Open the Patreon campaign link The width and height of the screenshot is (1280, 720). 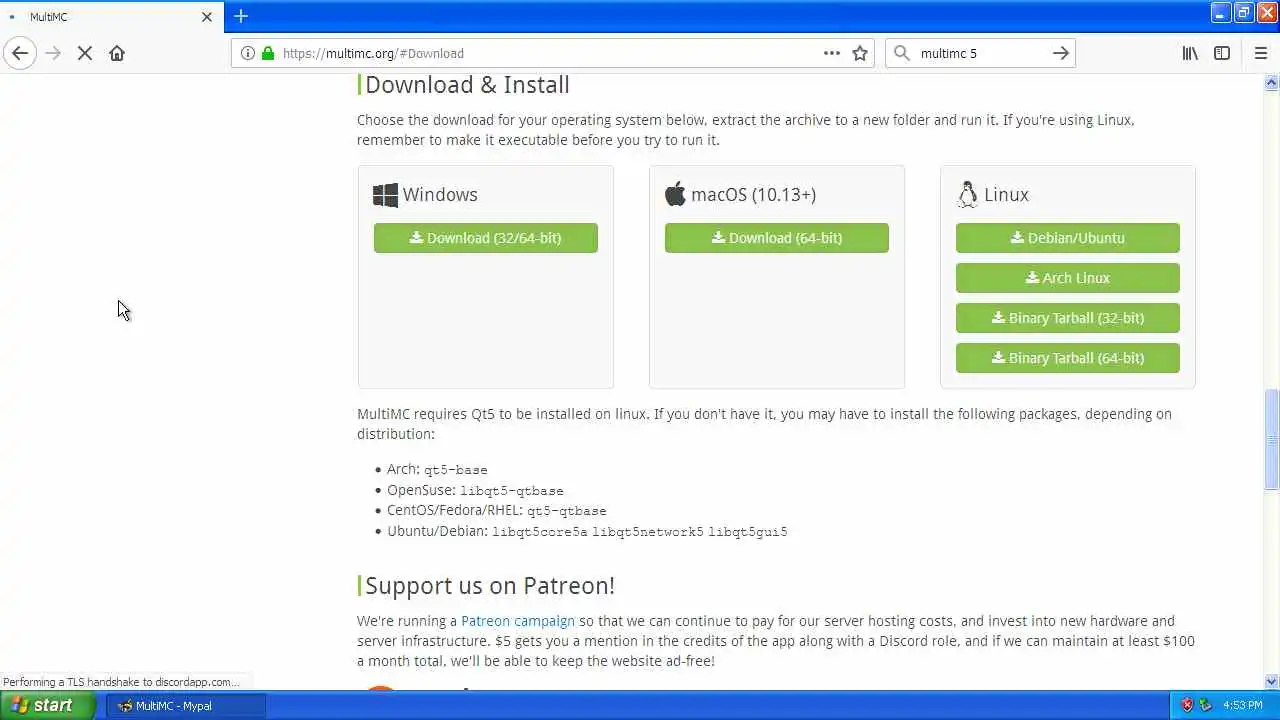pyautogui.click(x=518, y=621)
